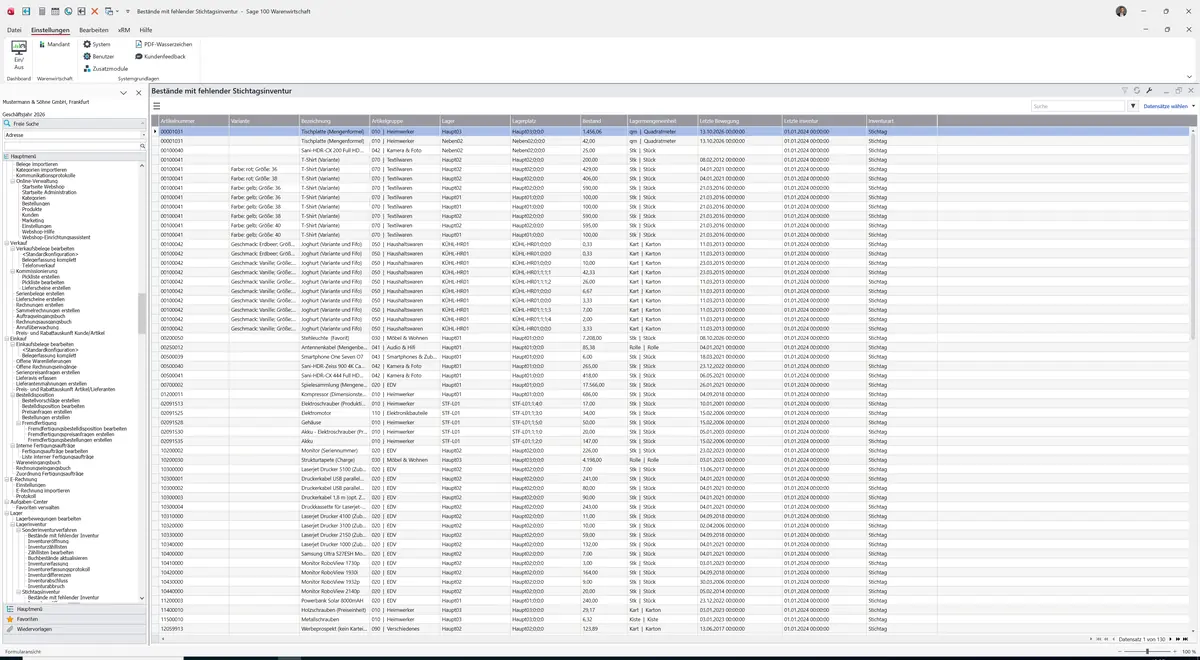Close the navigation panel with X
The image size is (1200, 660).
[138, 93]
